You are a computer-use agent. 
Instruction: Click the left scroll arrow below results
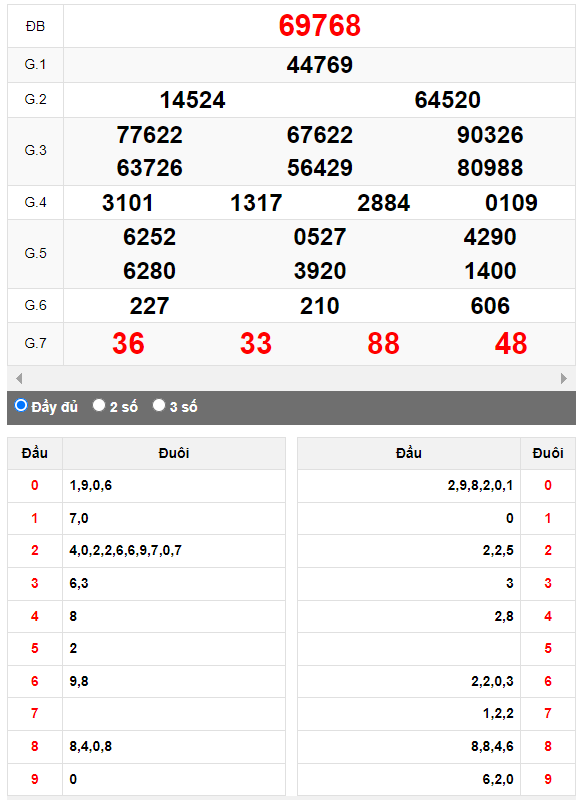coord(19,379)
